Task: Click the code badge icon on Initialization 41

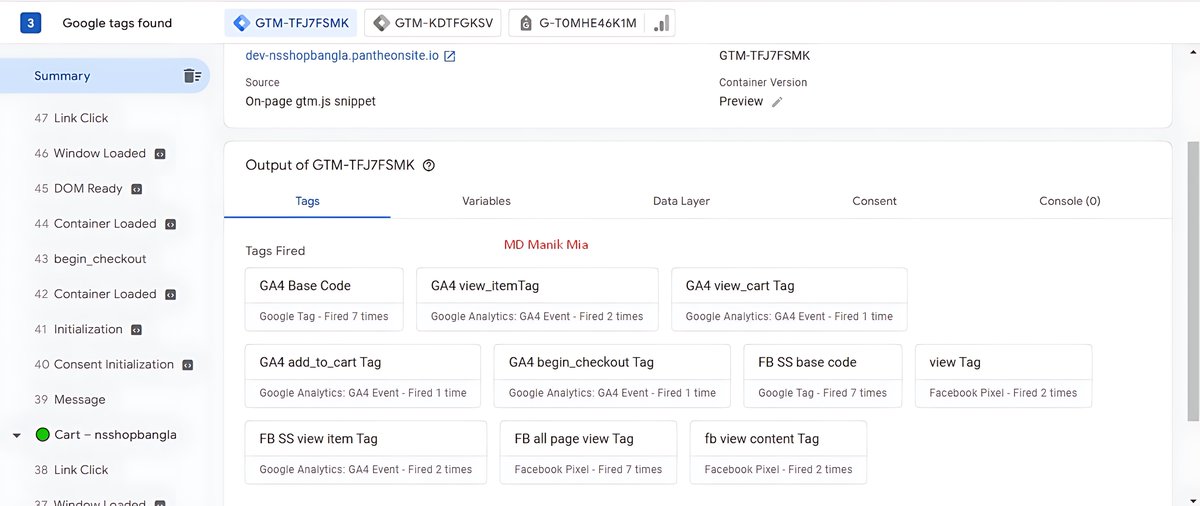Action: pos(136,330)
